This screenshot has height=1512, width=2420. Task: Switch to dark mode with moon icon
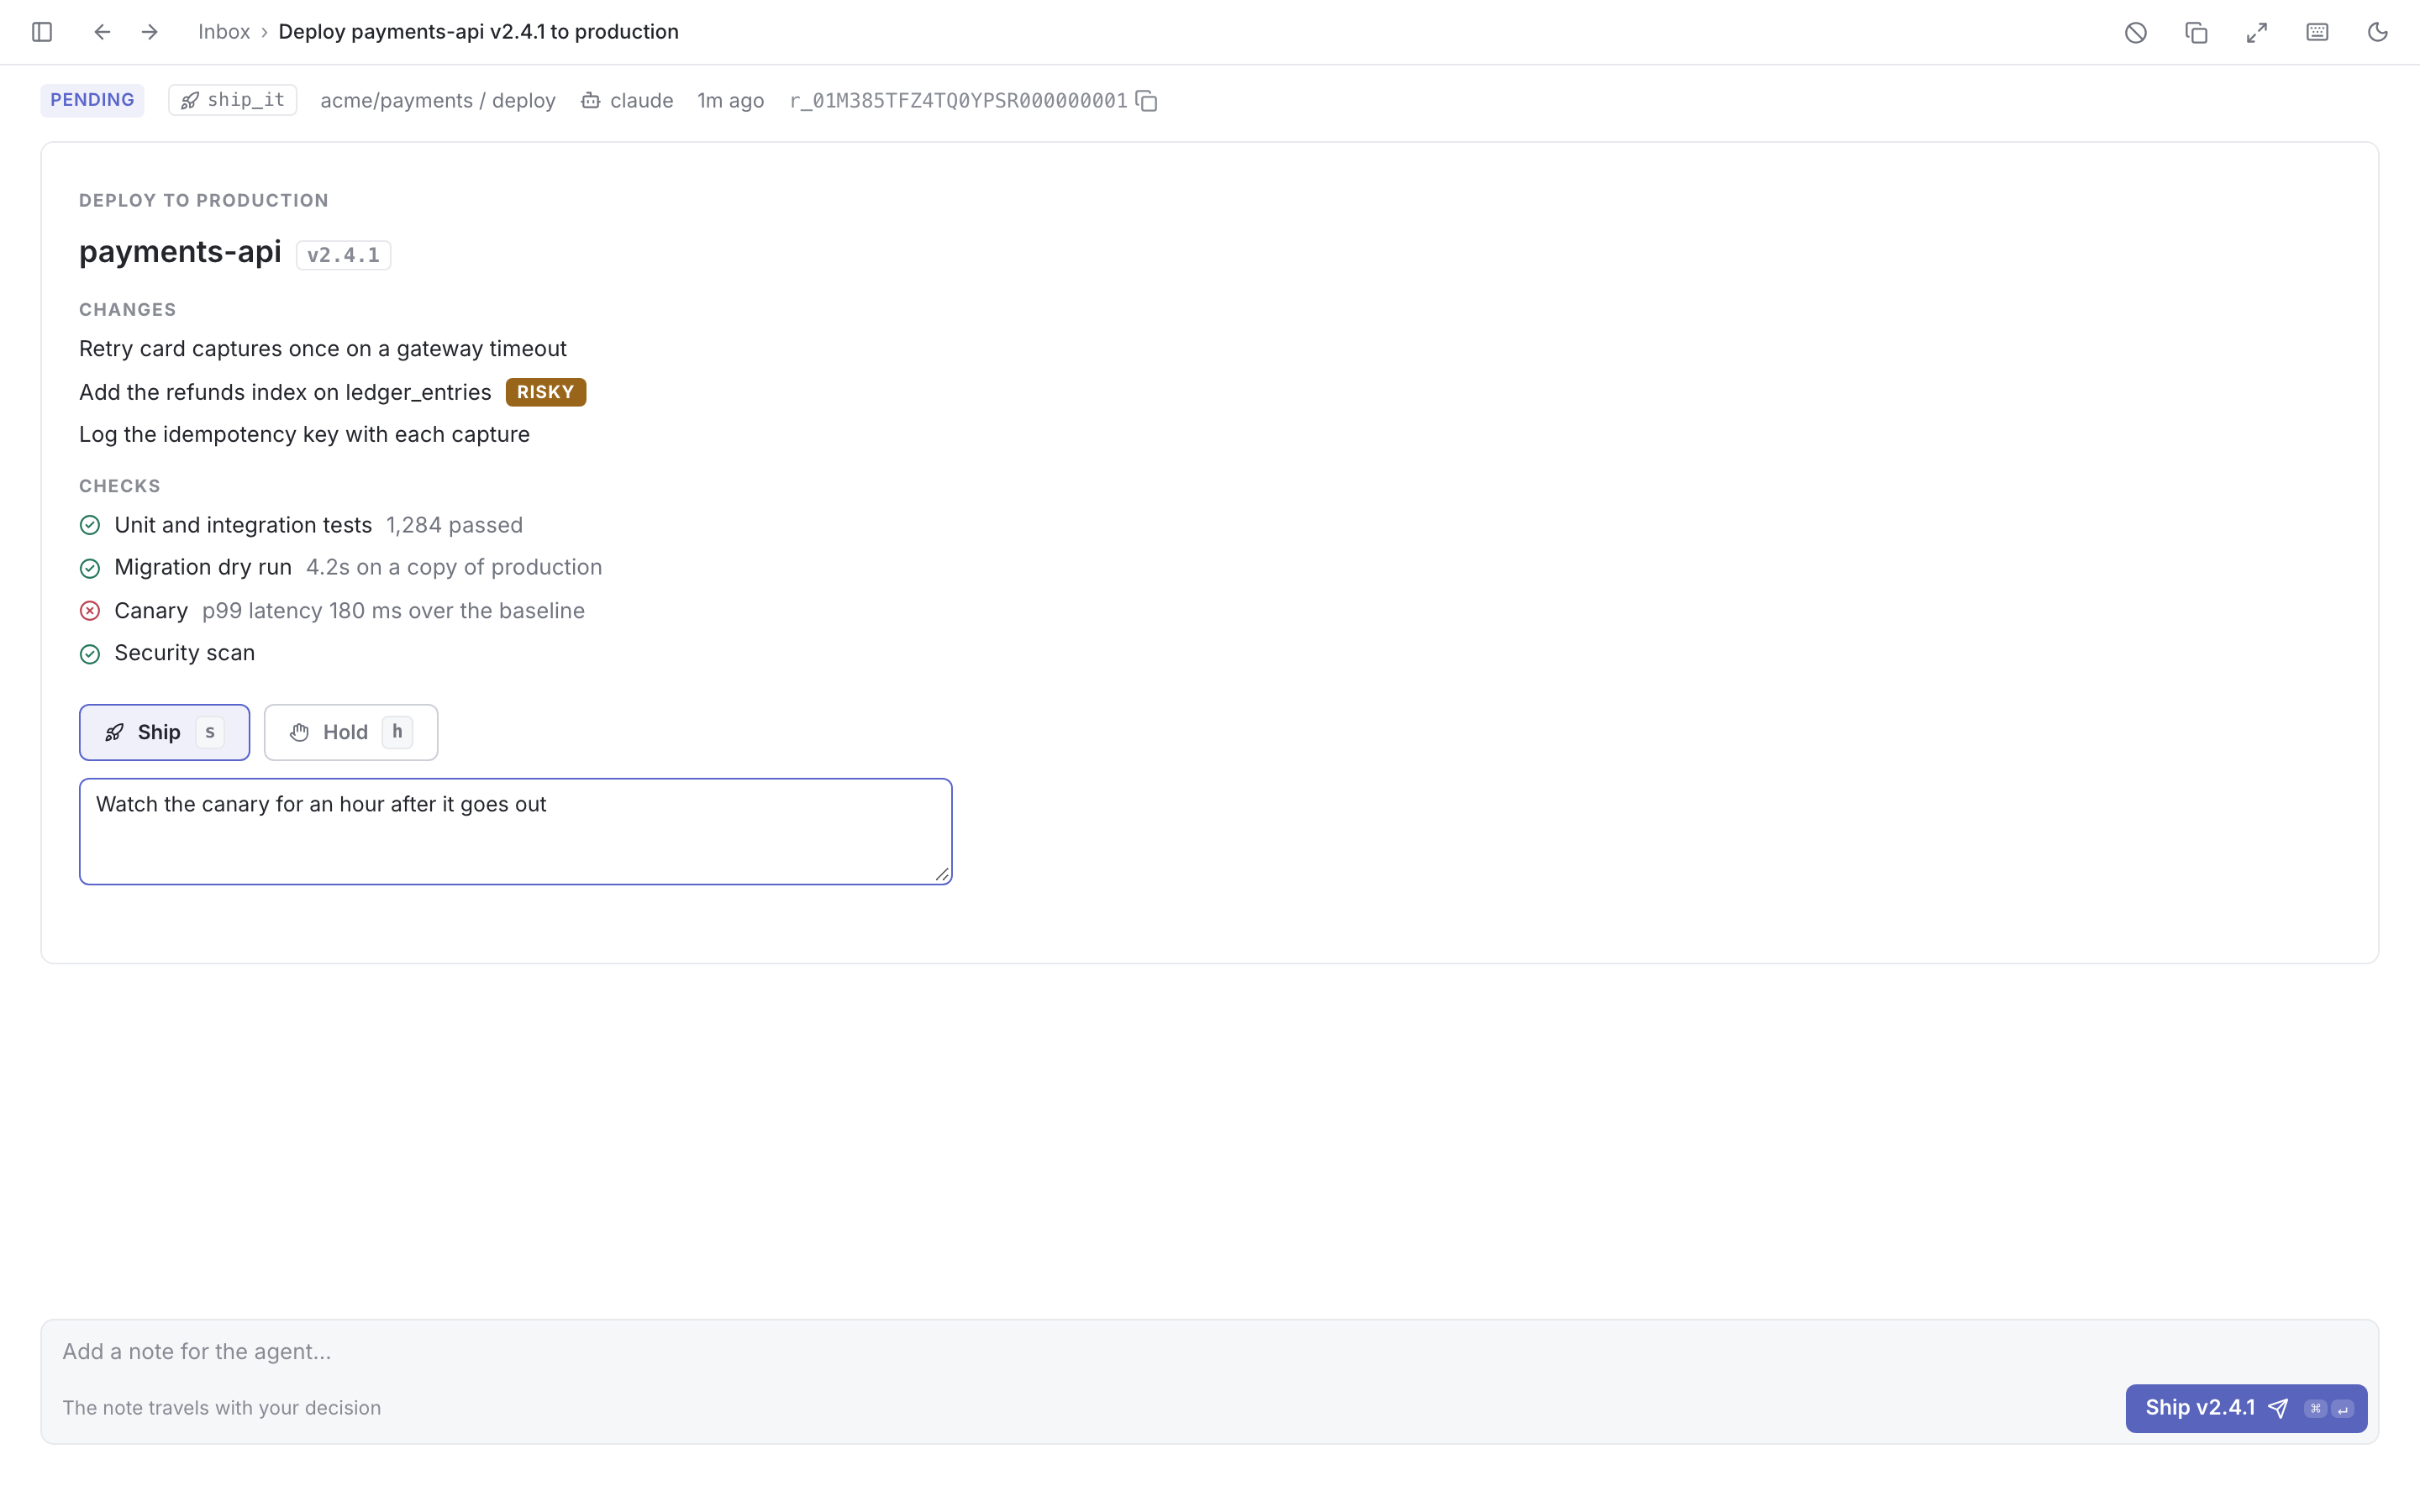[x=2378, y=32]
